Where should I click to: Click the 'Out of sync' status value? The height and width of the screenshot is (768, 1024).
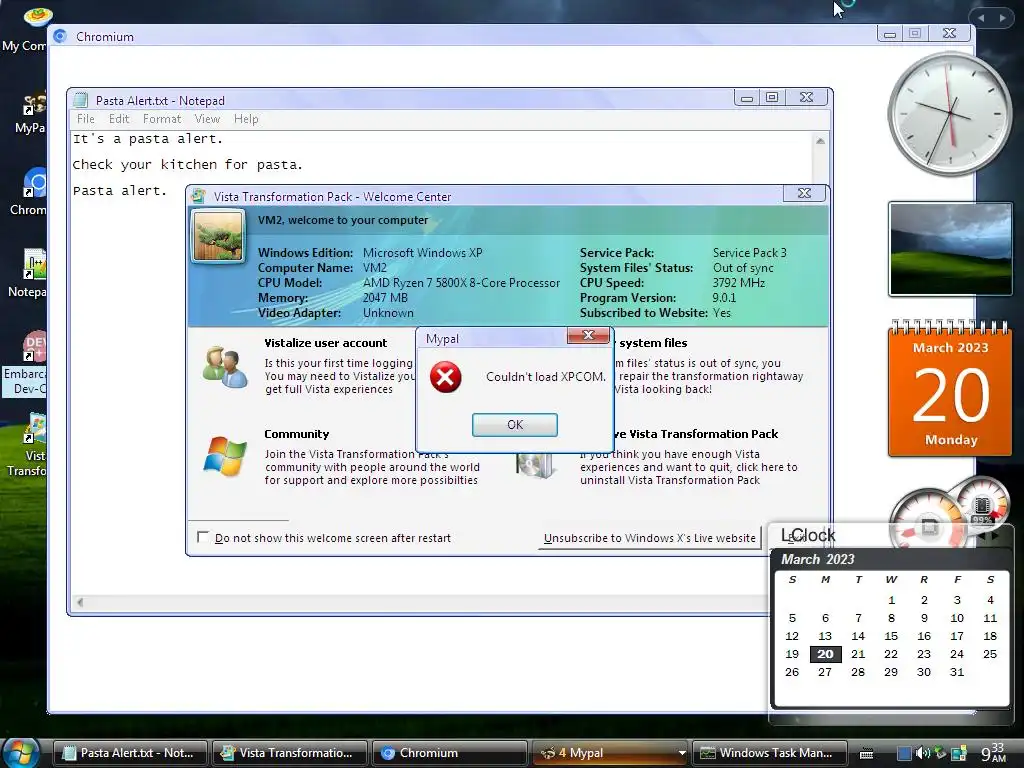pos(743,268)
